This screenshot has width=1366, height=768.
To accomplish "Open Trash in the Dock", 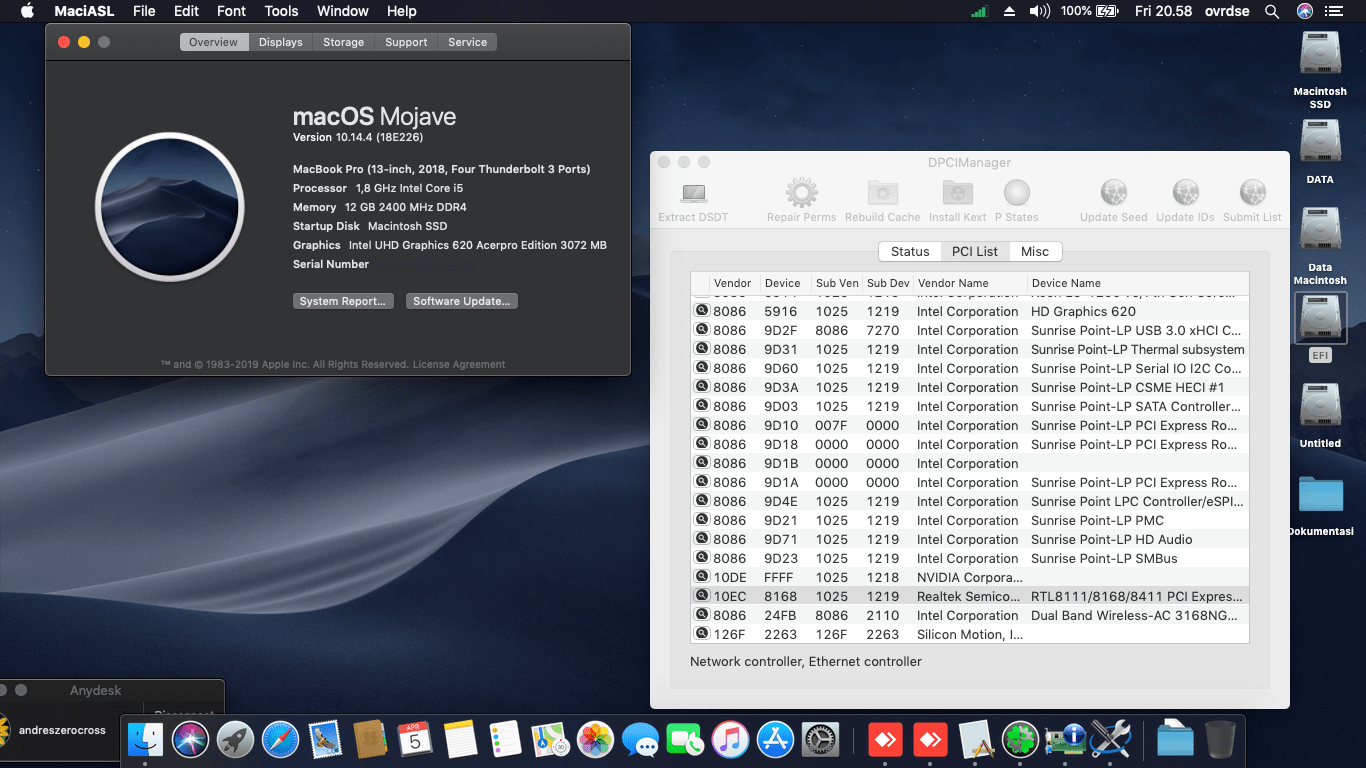I will pos(1220,740).
